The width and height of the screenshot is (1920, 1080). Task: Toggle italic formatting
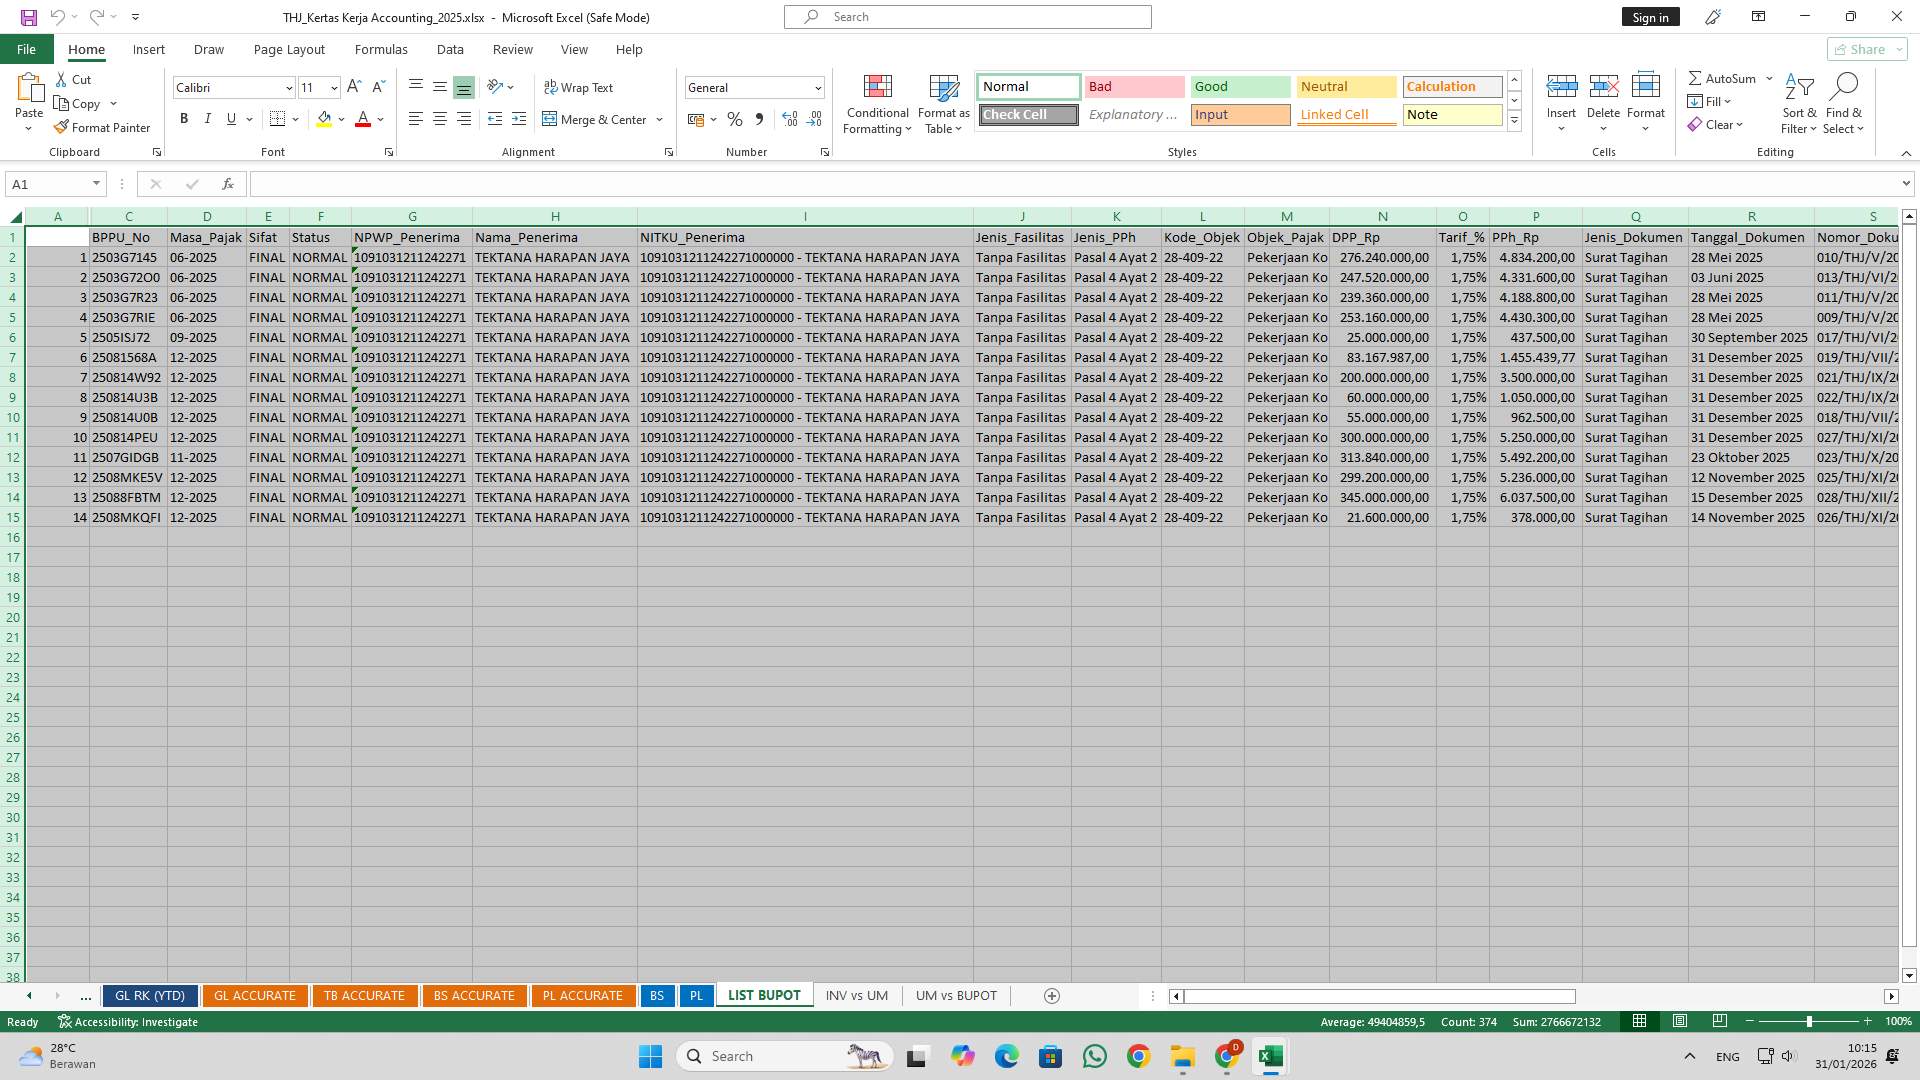208,119
